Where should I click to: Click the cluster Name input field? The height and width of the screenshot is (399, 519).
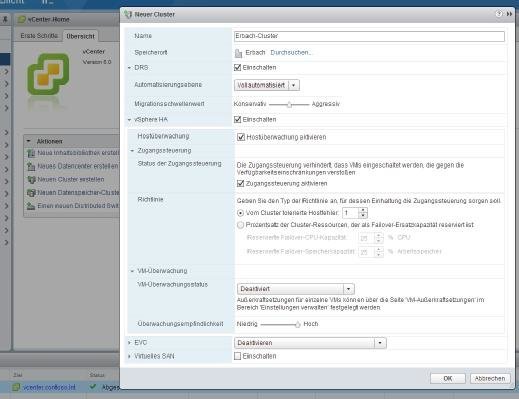pos(369,36)
